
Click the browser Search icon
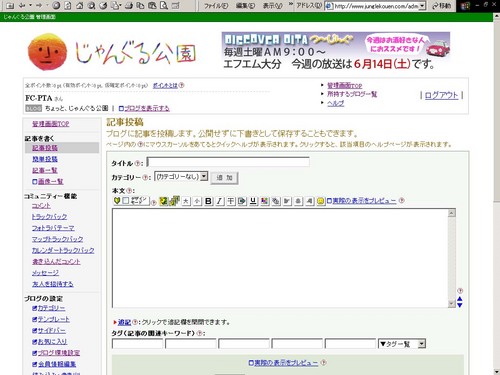coord(91,6)
